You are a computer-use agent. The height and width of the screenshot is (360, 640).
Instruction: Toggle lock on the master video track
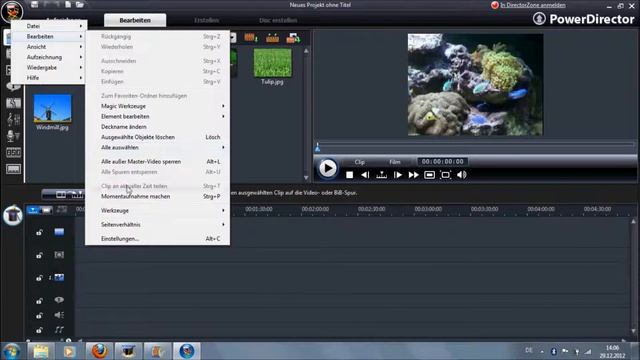(39, 232)
